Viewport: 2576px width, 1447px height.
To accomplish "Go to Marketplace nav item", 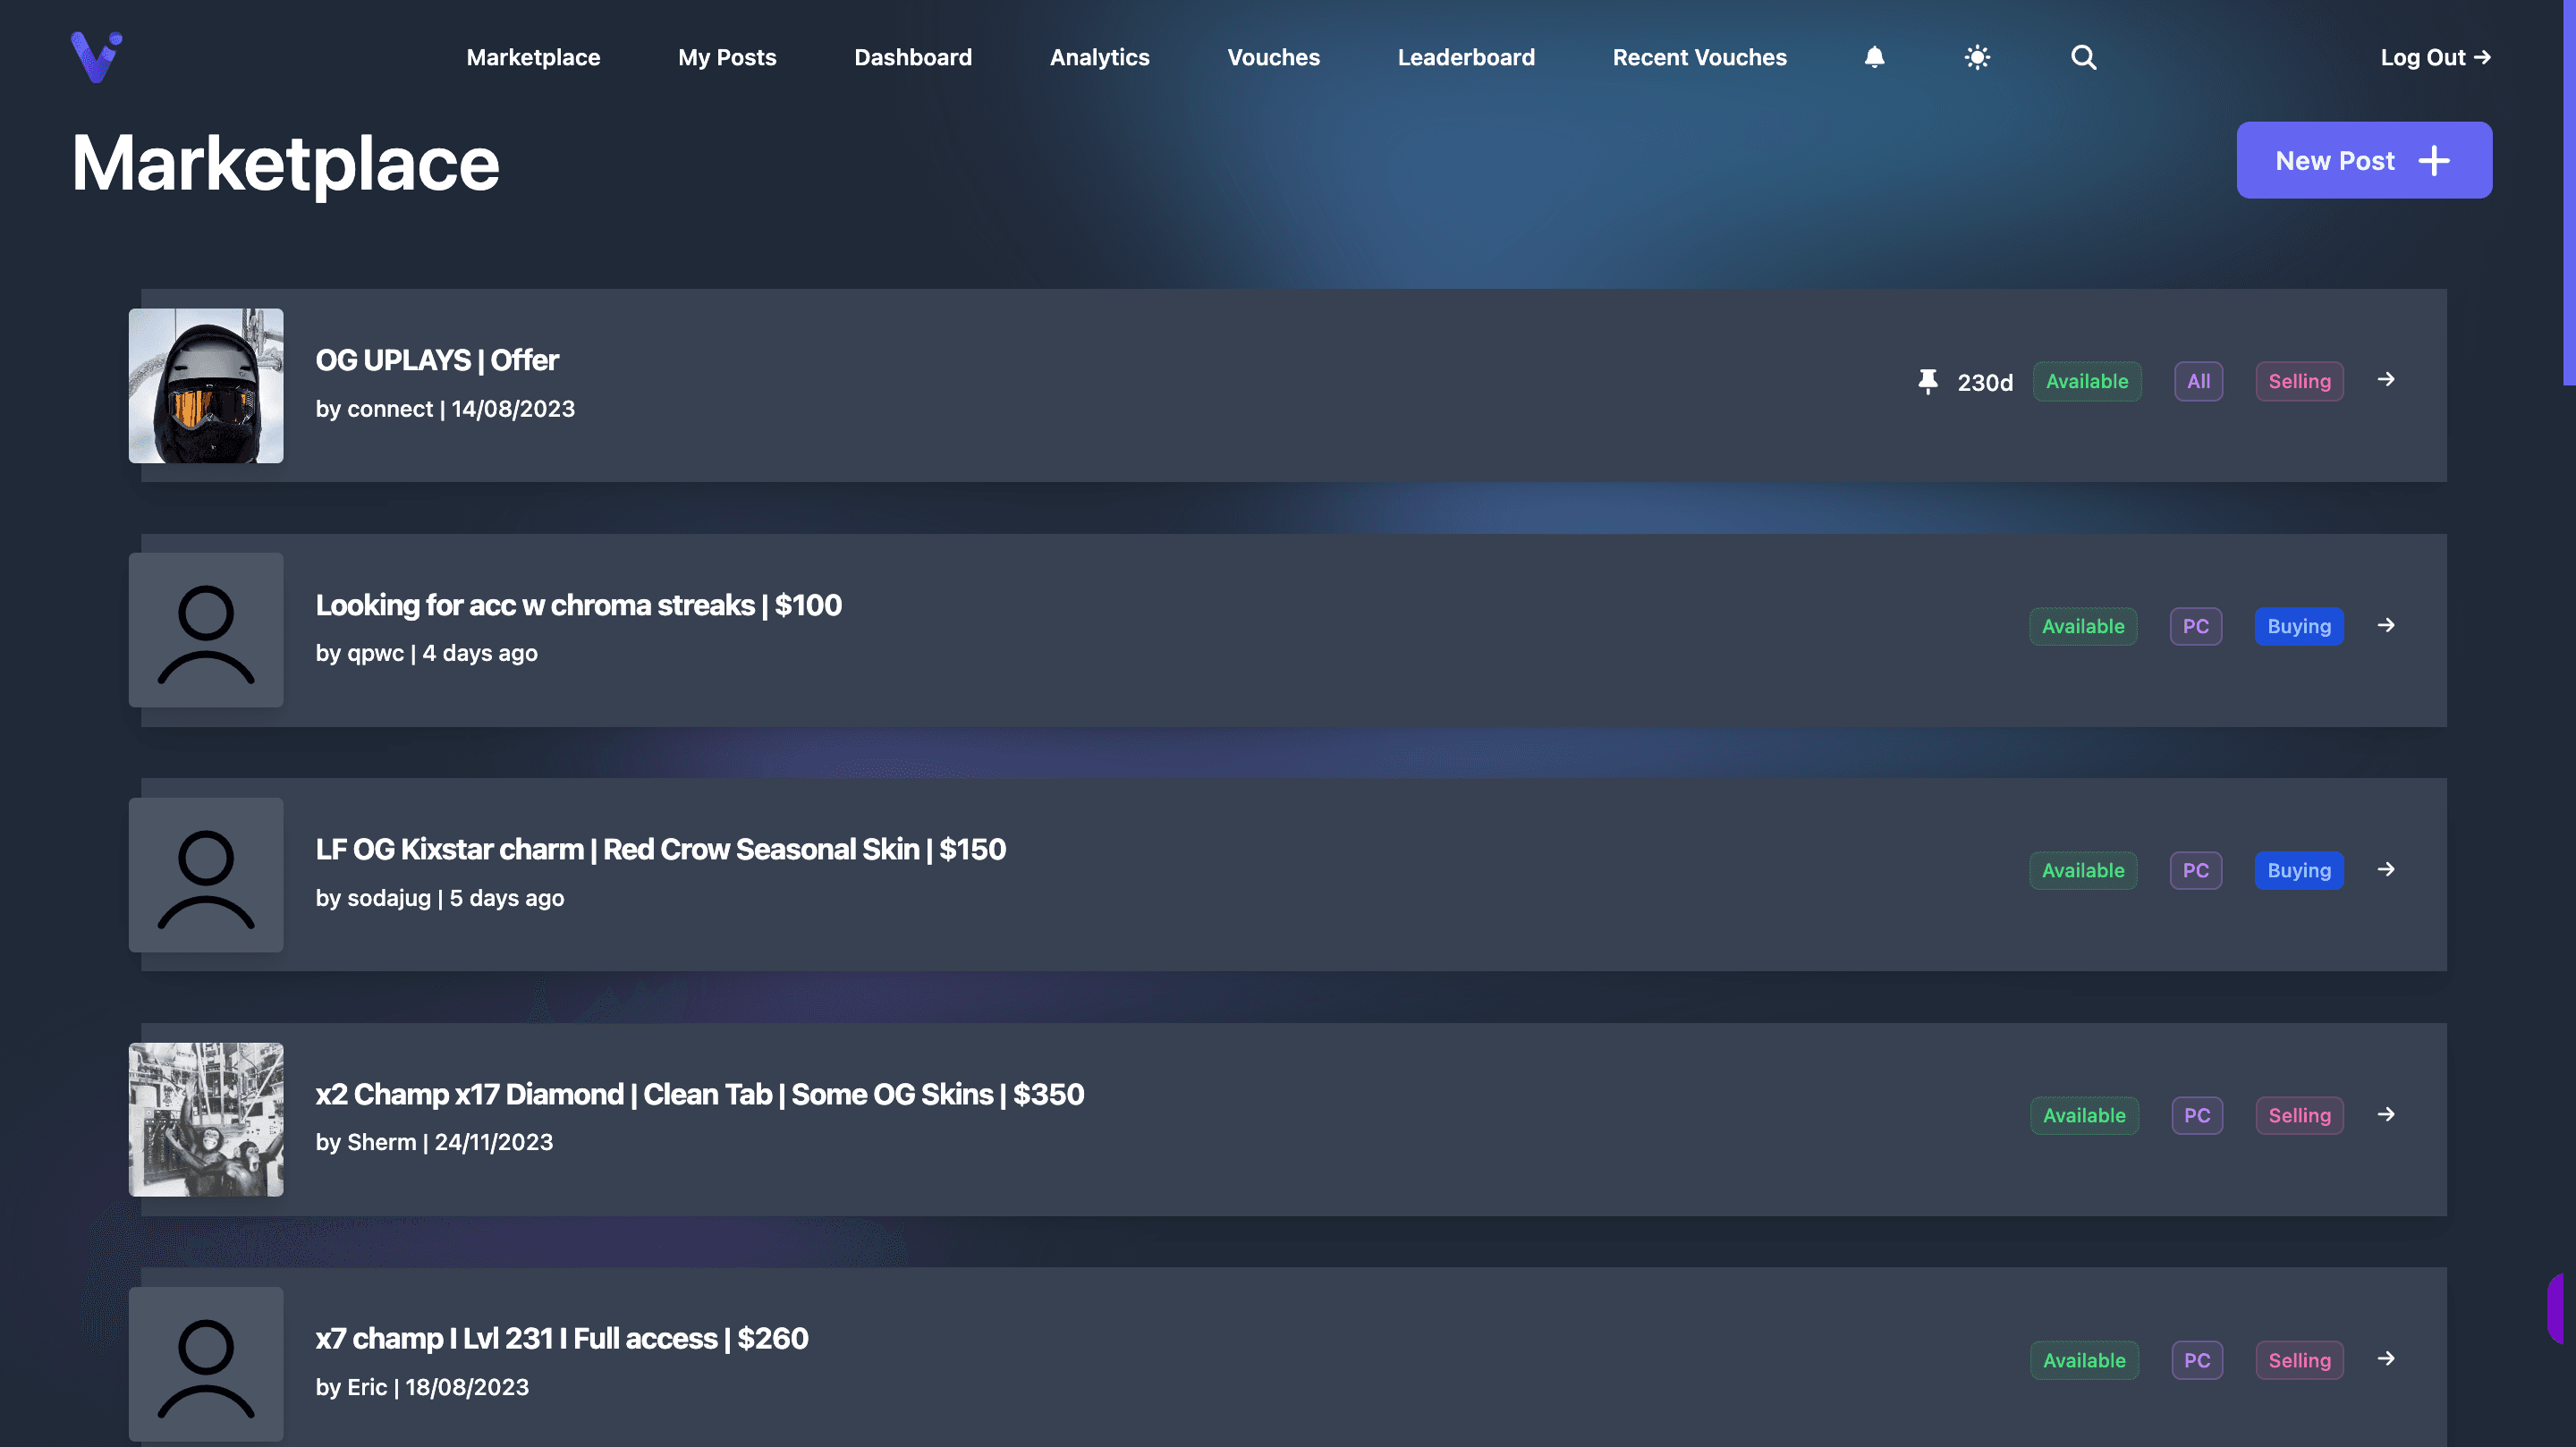I will [x=533, y=57].
